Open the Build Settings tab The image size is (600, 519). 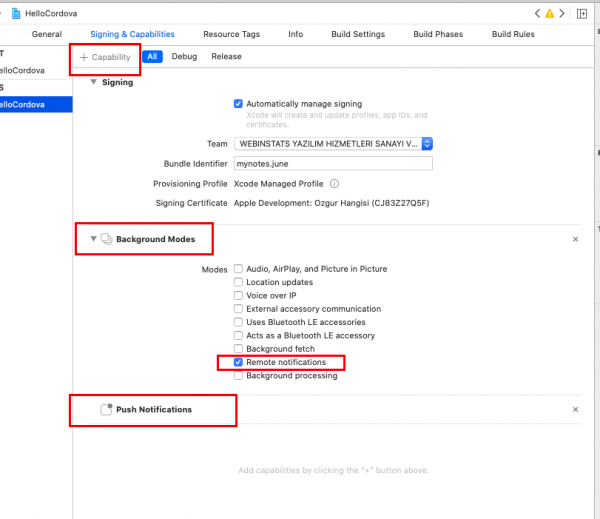[x=358, y=34]
